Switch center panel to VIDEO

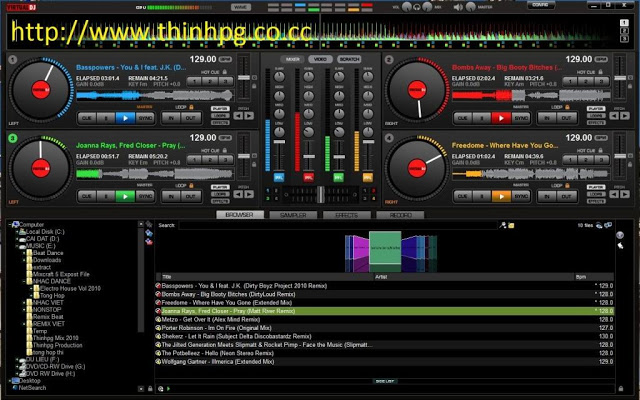tap(320, 59)
